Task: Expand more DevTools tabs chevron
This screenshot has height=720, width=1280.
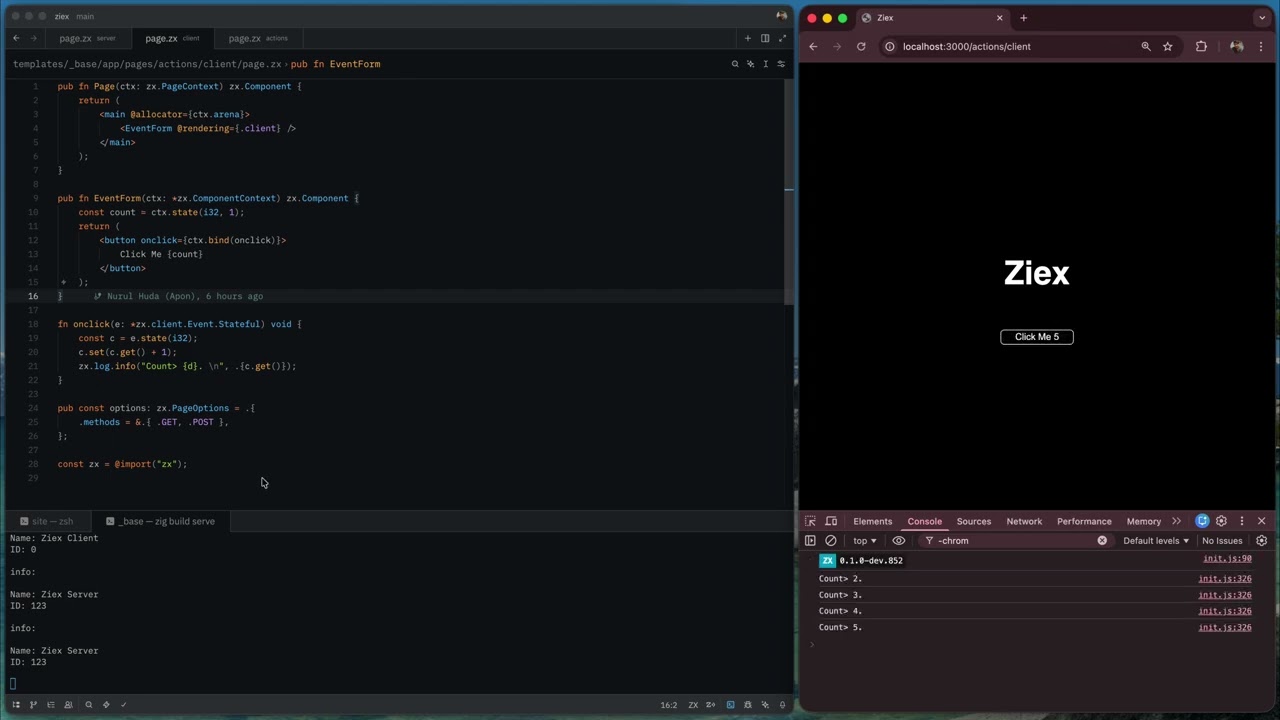Action: click(1176, 521)
